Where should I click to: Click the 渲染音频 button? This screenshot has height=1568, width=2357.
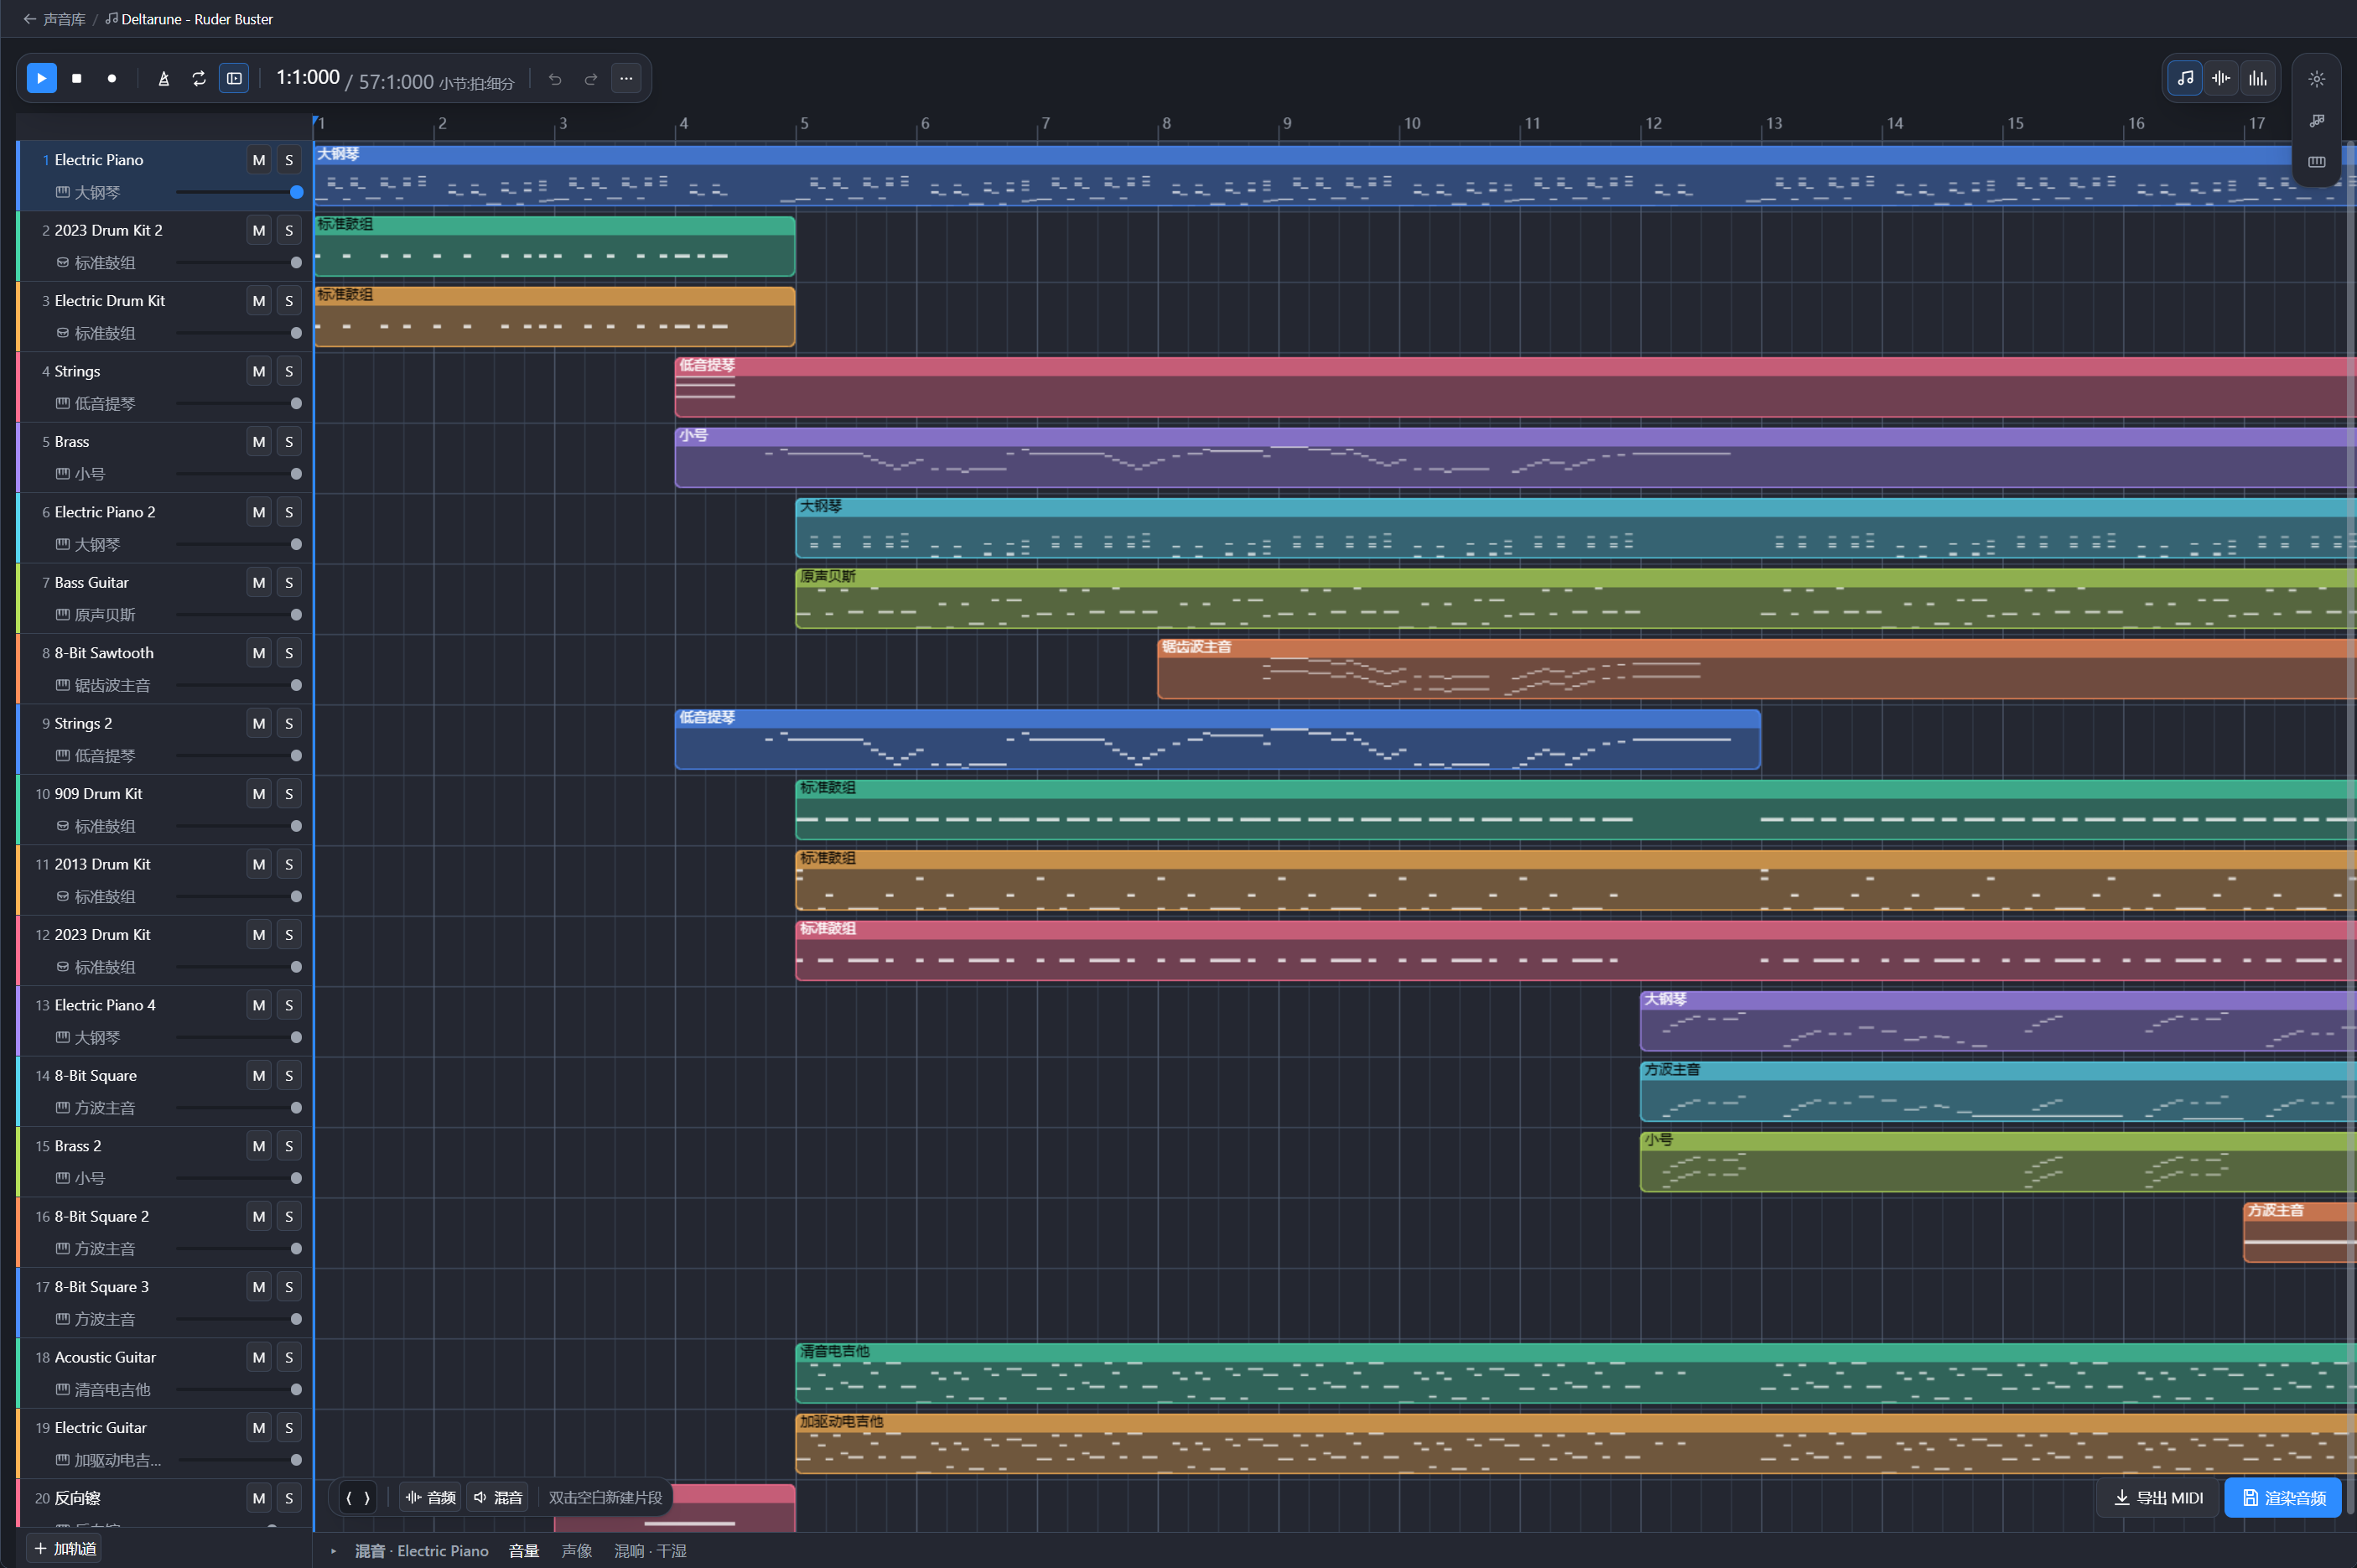(x=2283, y=1497)
